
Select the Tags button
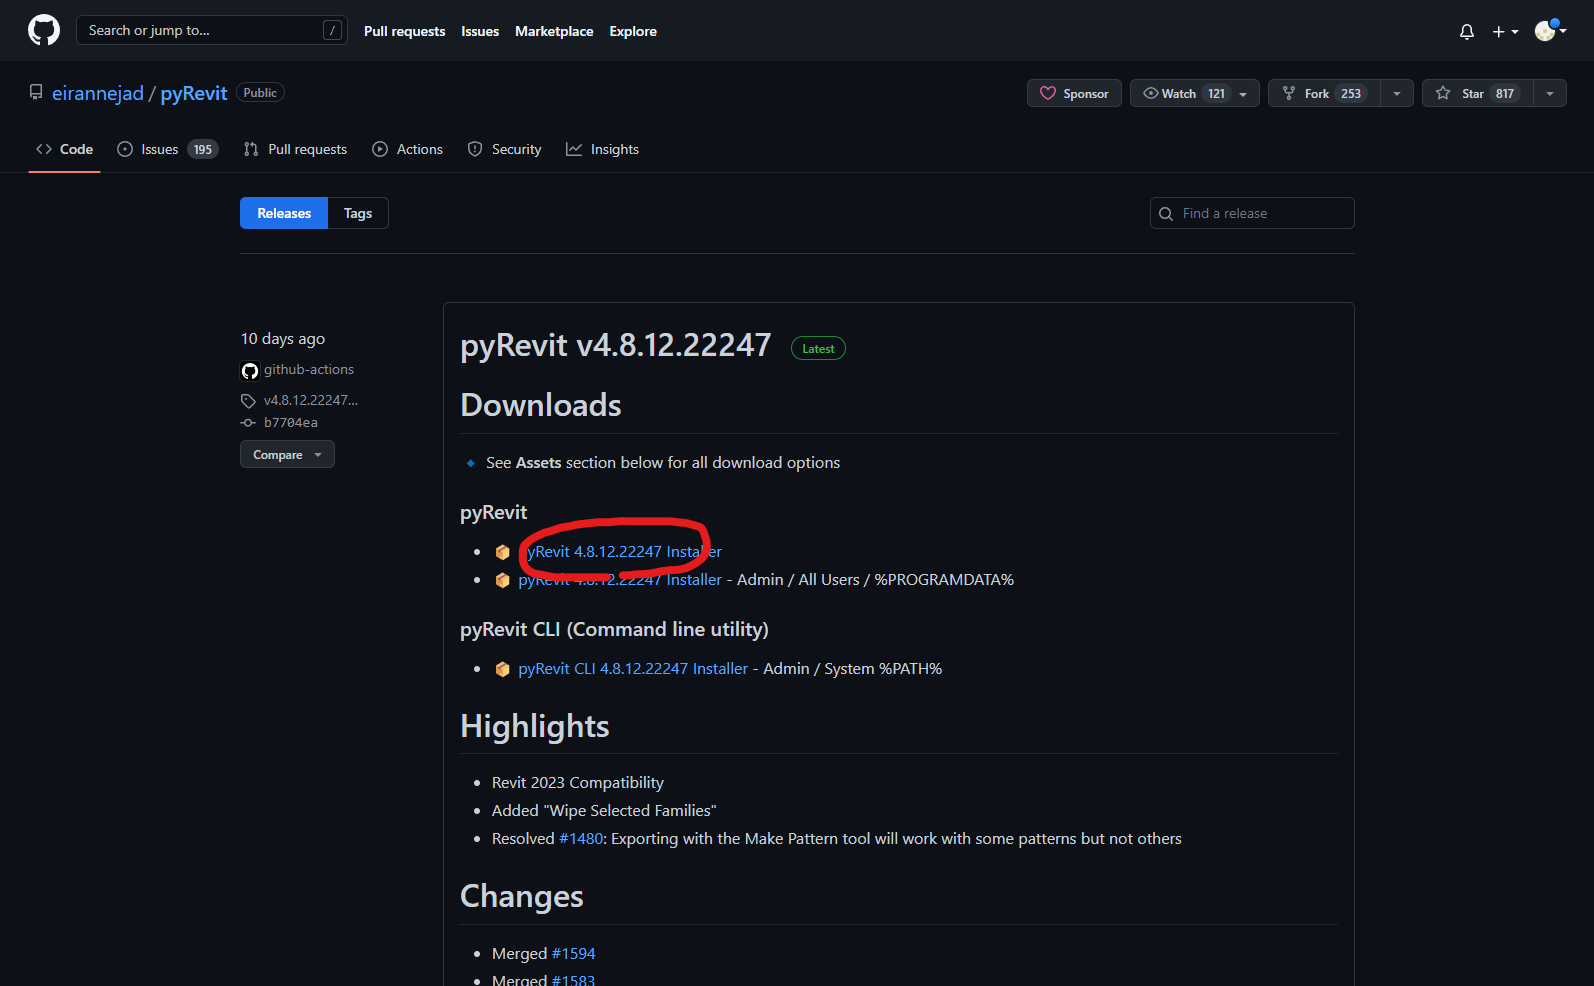pyautogui.click(x=358, y=213)
